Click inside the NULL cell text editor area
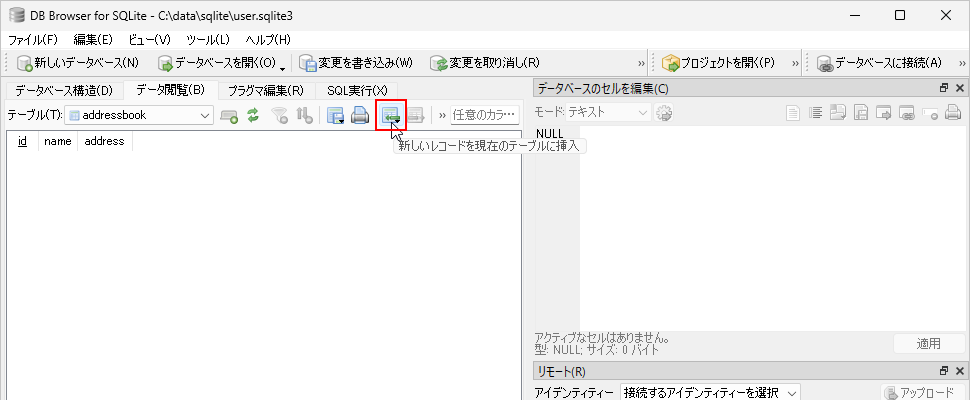The width and height of the screenshot is (970, 400). (x=773, y=228)
